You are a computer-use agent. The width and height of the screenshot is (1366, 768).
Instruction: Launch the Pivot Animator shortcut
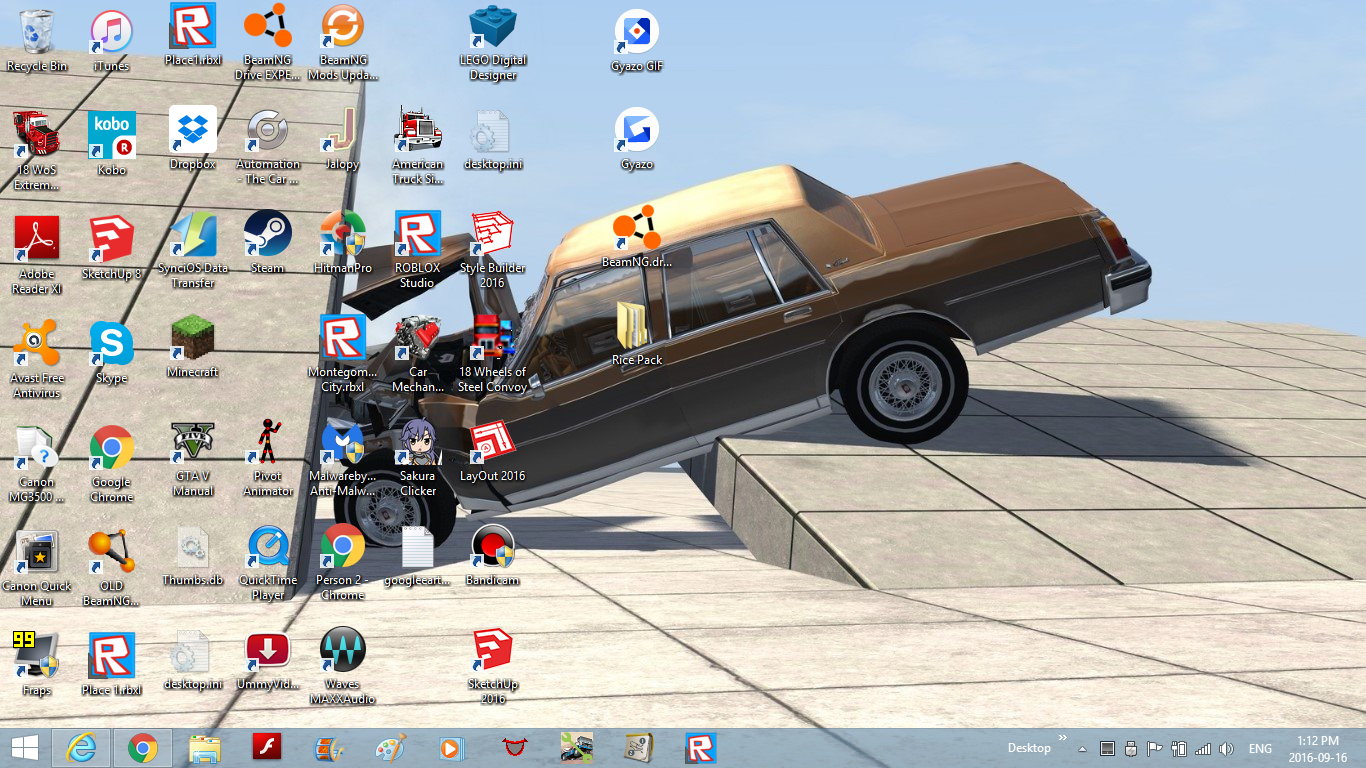pos(267,459)
